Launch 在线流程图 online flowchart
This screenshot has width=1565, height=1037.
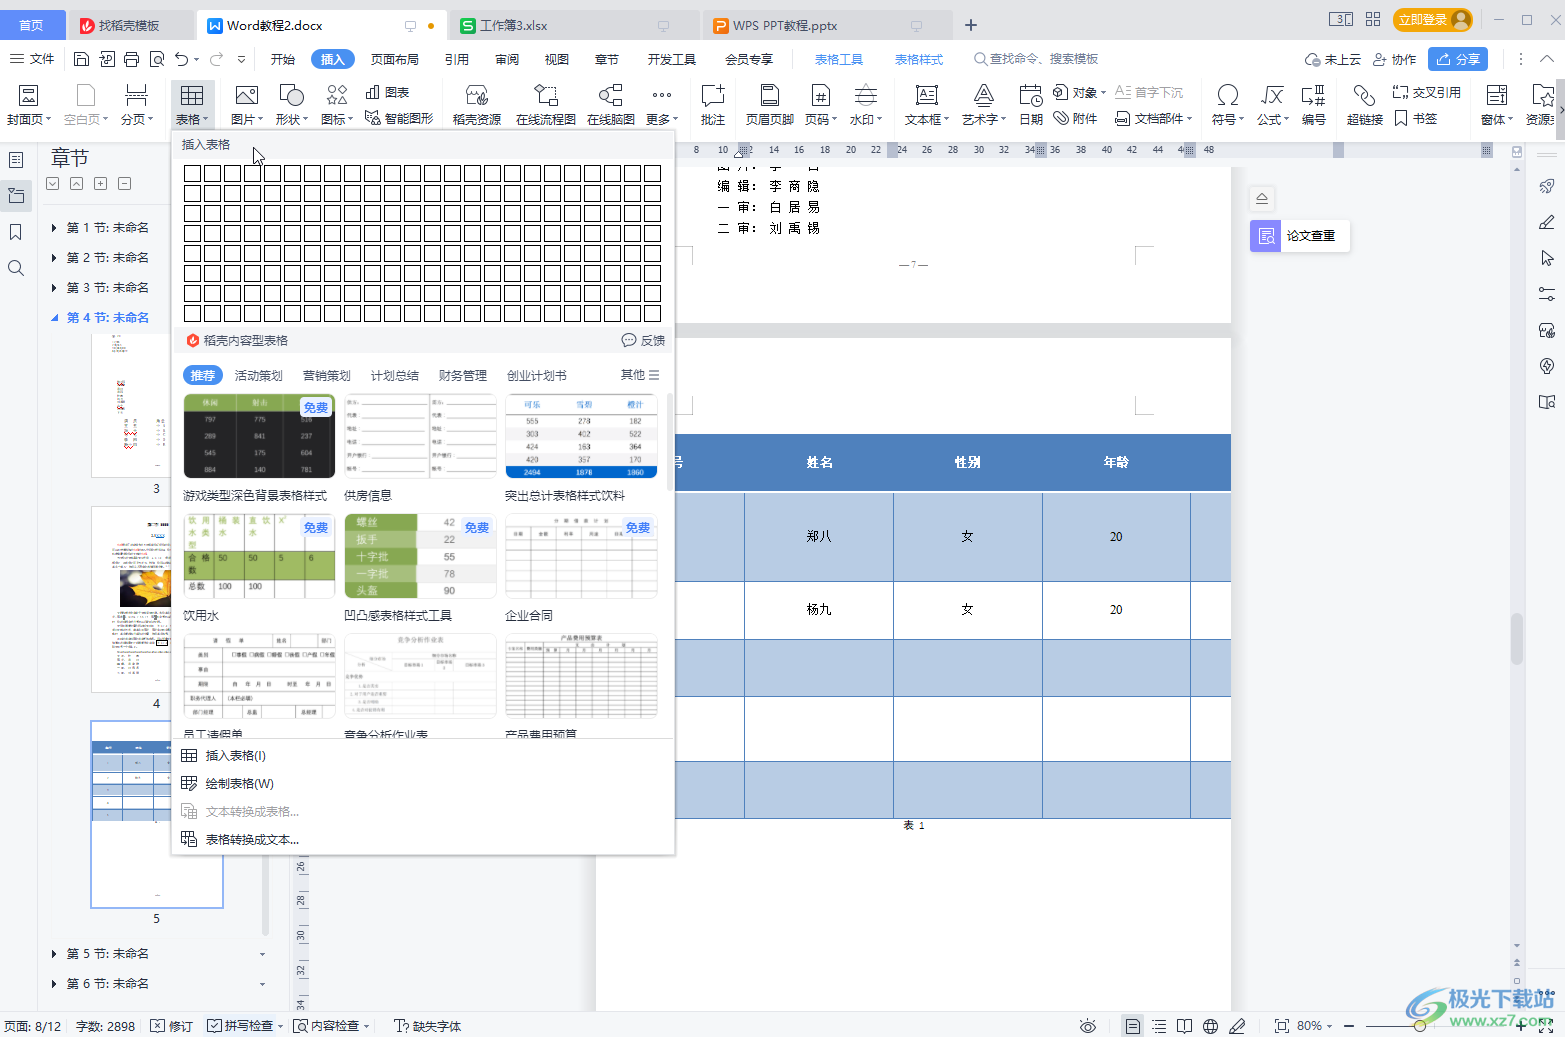(x=546, y=104)
